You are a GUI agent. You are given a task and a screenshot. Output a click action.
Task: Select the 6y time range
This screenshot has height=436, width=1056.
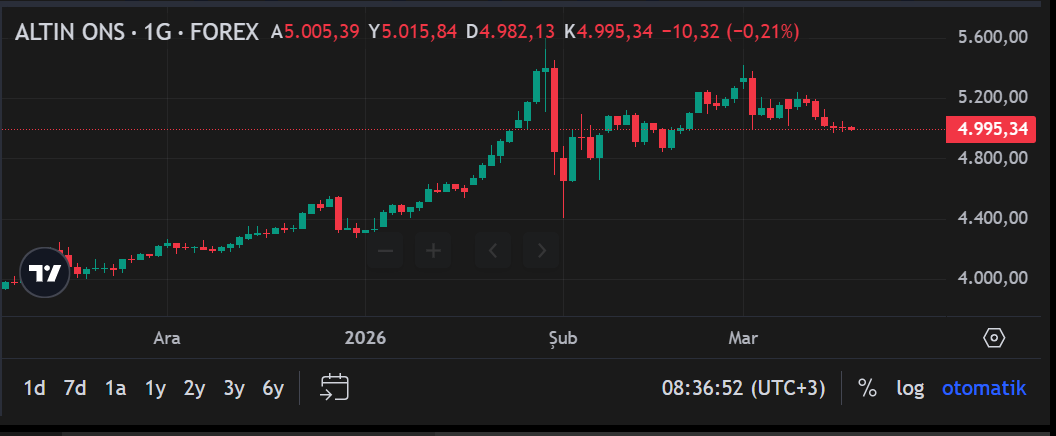[273, 389]
